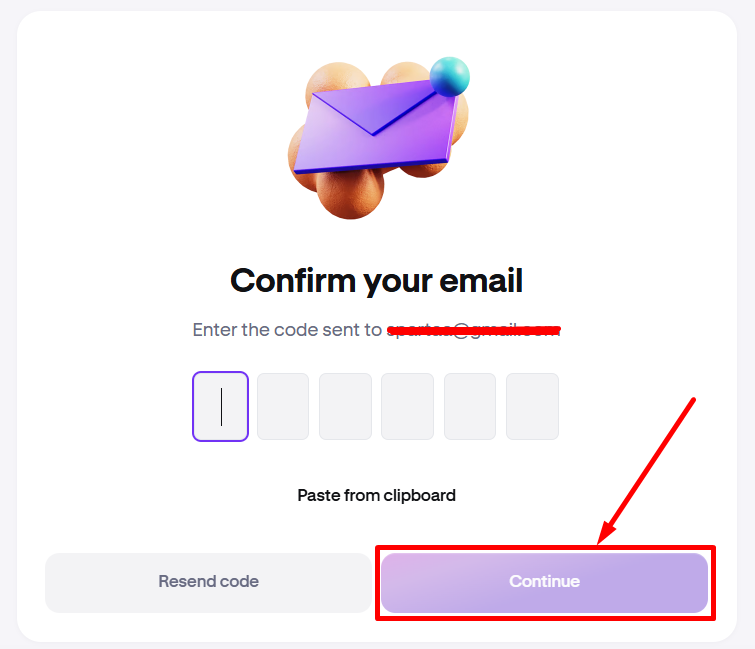Select the fifth code digit box
The image size is (755, 649).
pos(470,407)
